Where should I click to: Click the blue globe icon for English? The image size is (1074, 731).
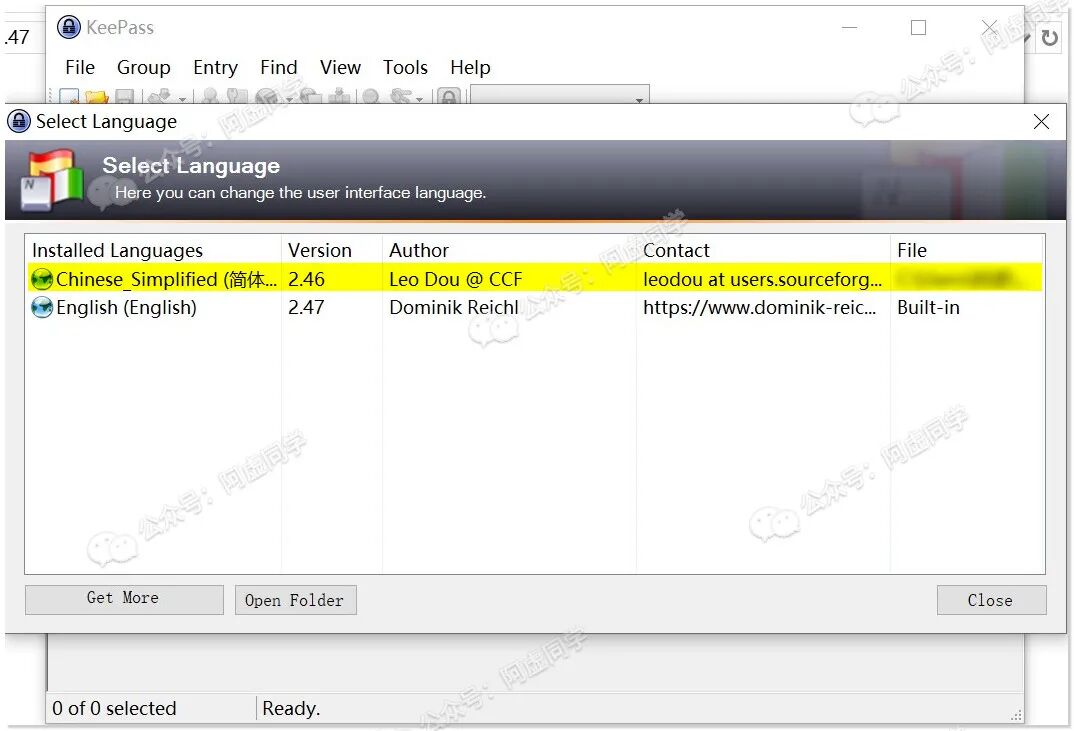tap(42, 308)
